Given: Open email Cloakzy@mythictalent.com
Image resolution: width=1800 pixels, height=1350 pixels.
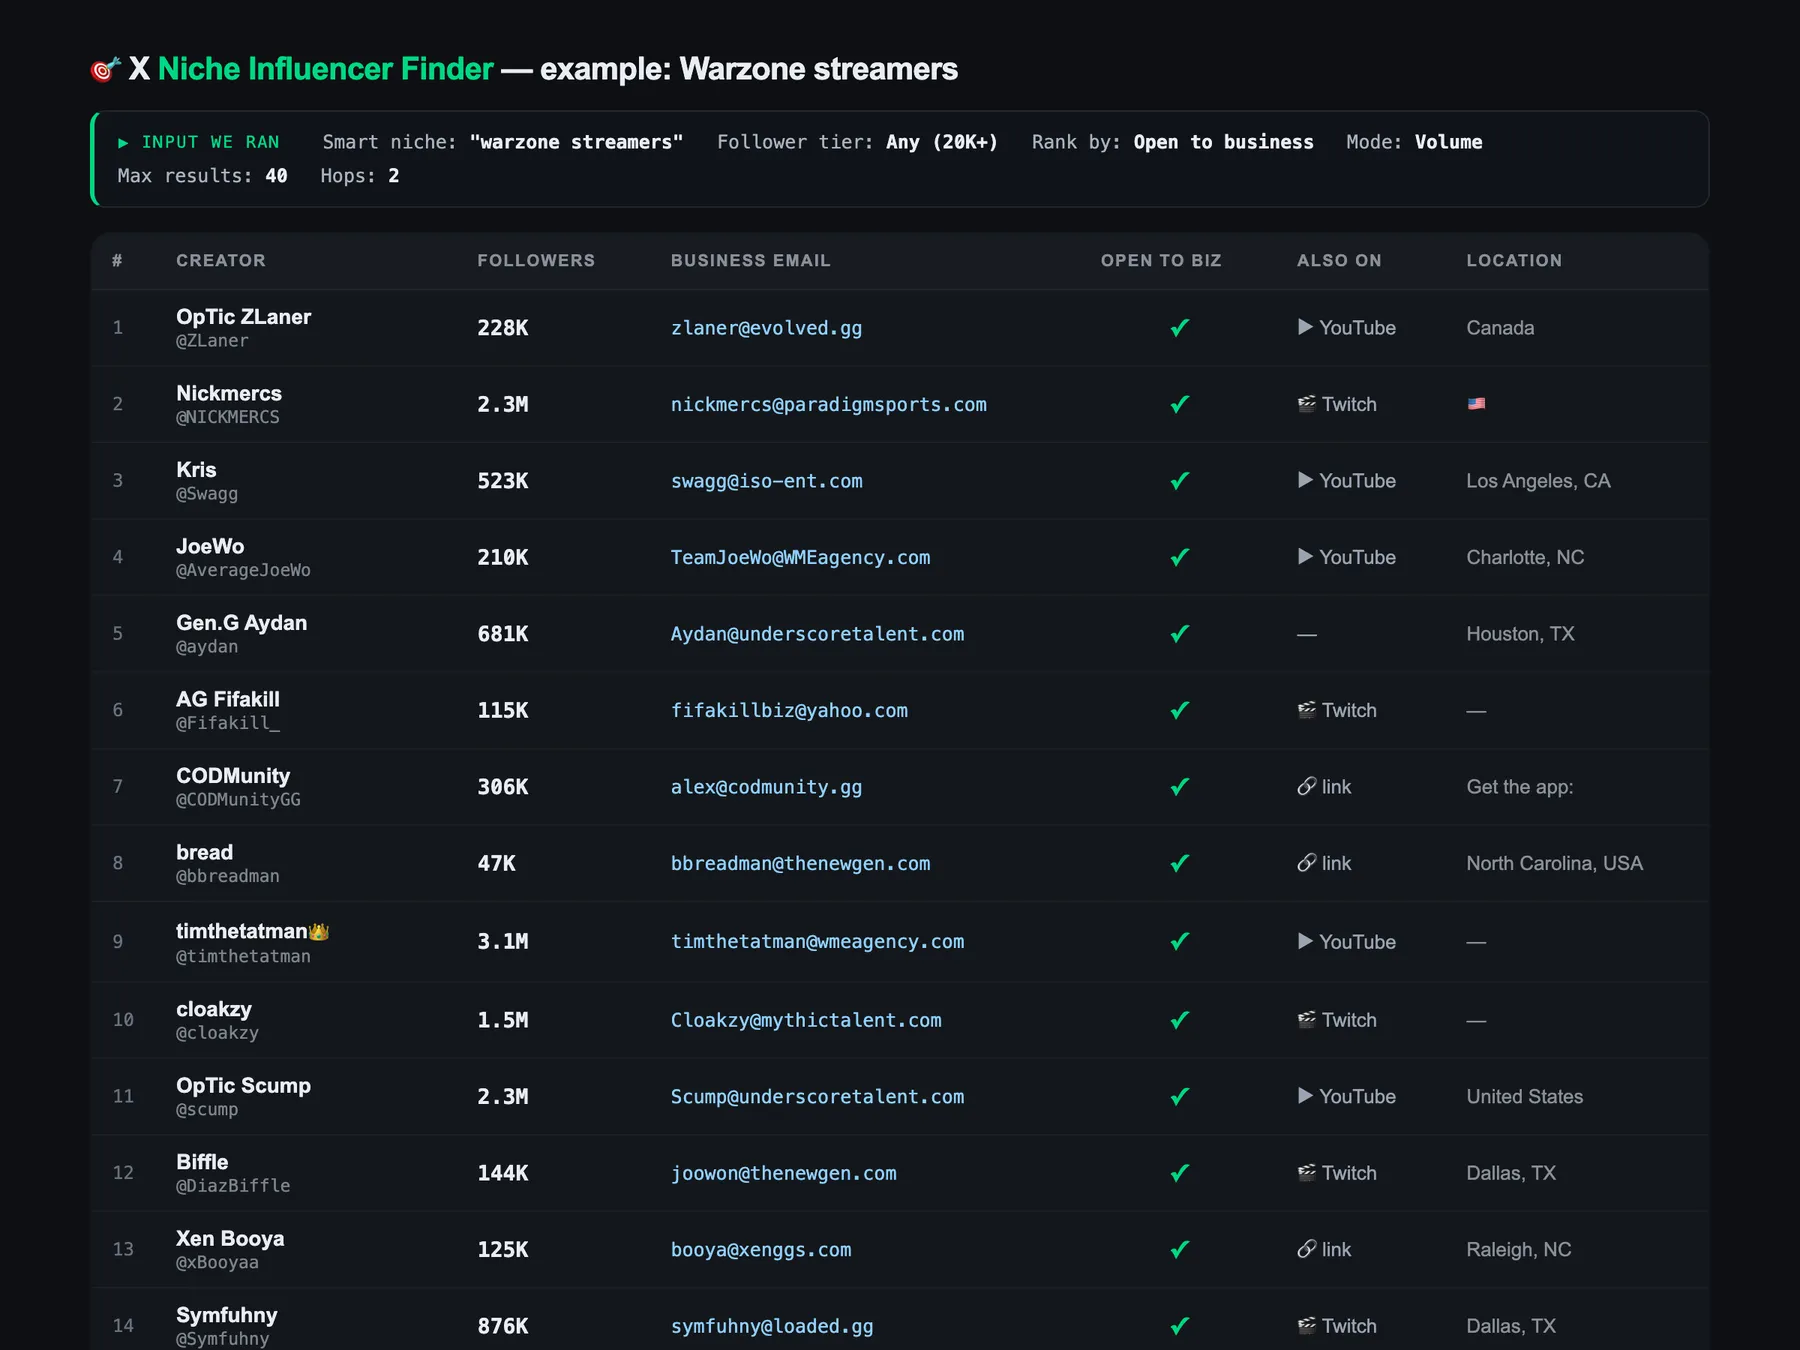Looking at the screenshot, I should pyautogui.click(x=806, y=1020).
